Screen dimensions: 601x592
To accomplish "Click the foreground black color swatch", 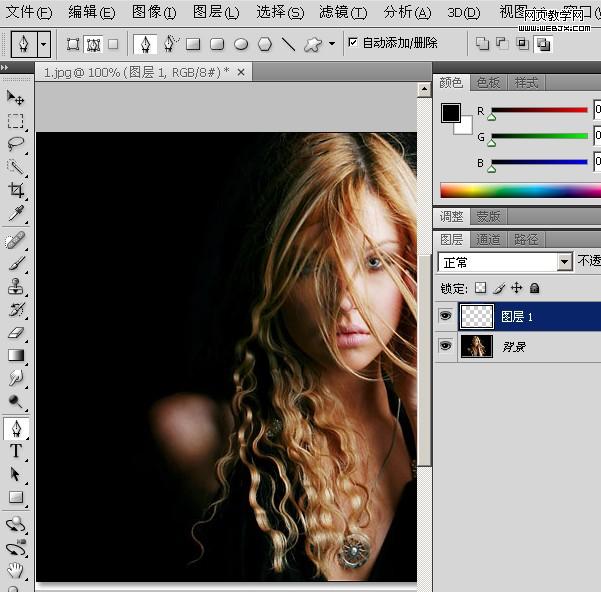I will coord(450,113).
